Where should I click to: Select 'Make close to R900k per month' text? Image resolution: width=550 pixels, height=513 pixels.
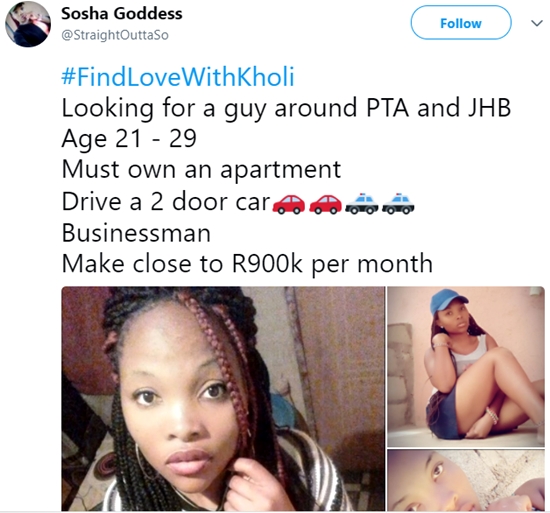point(247,264)
